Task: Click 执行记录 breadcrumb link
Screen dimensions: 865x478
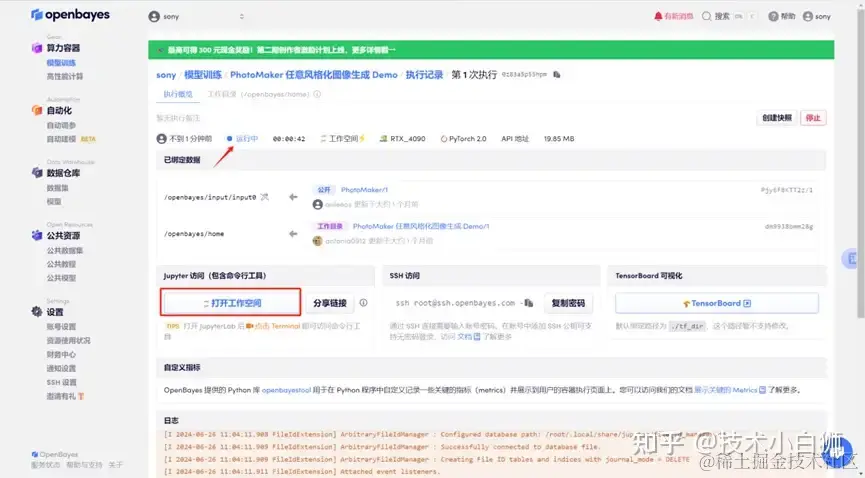Action: pyautogui.click(x=424, y=75)
